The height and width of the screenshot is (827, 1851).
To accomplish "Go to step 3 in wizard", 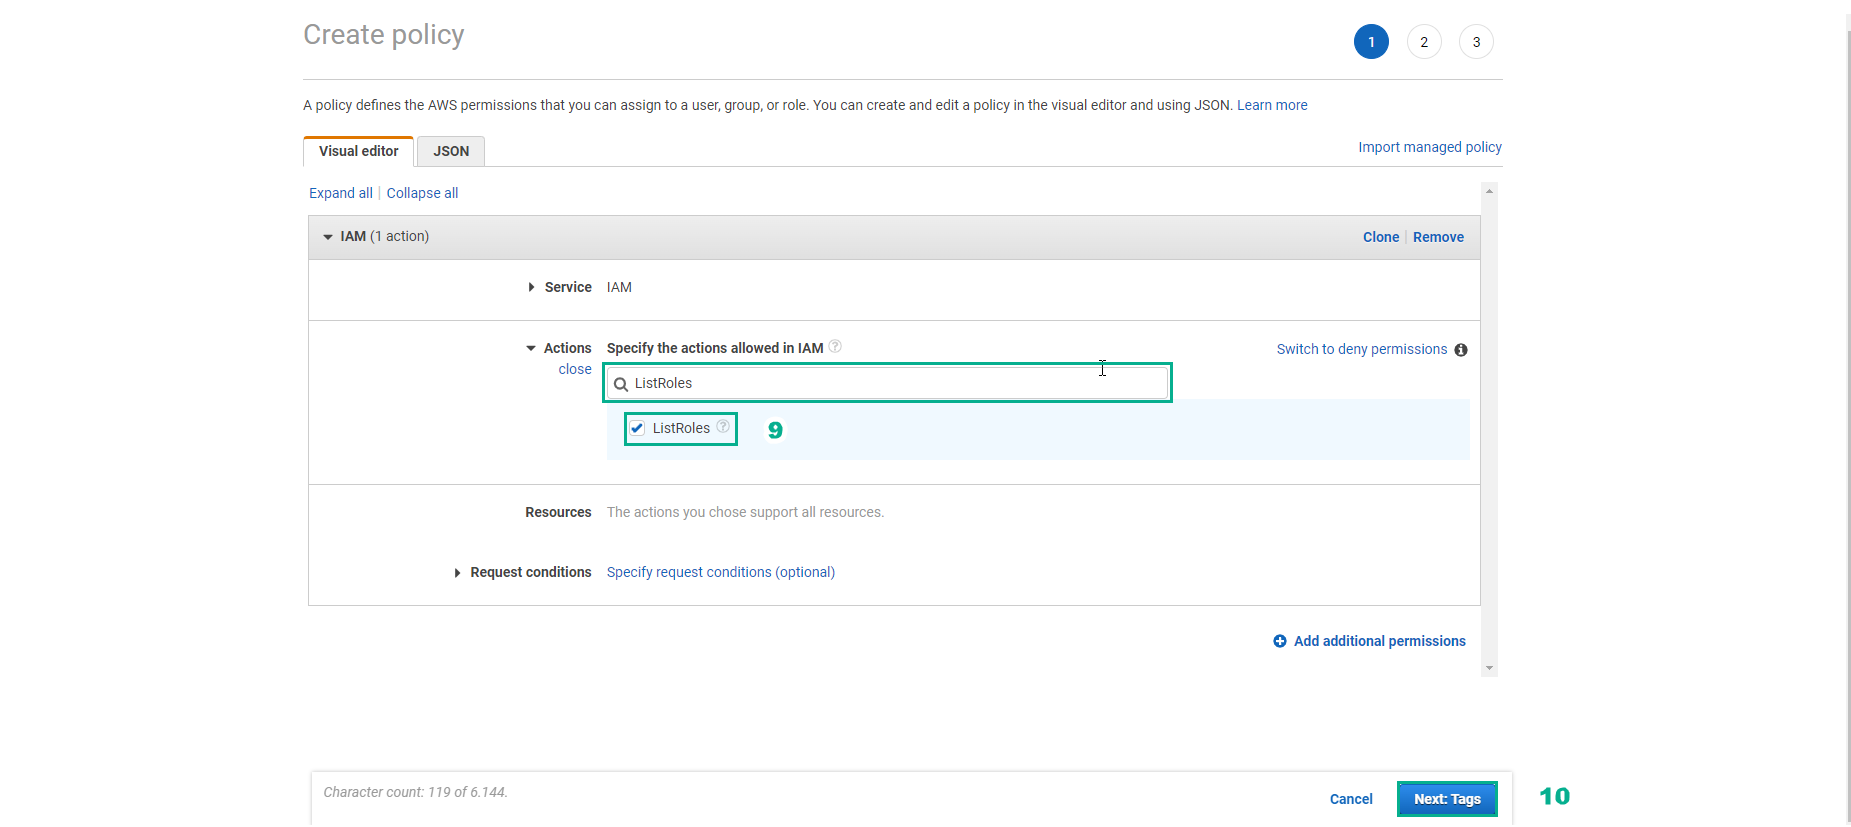I will click(x=1476, y=42).
